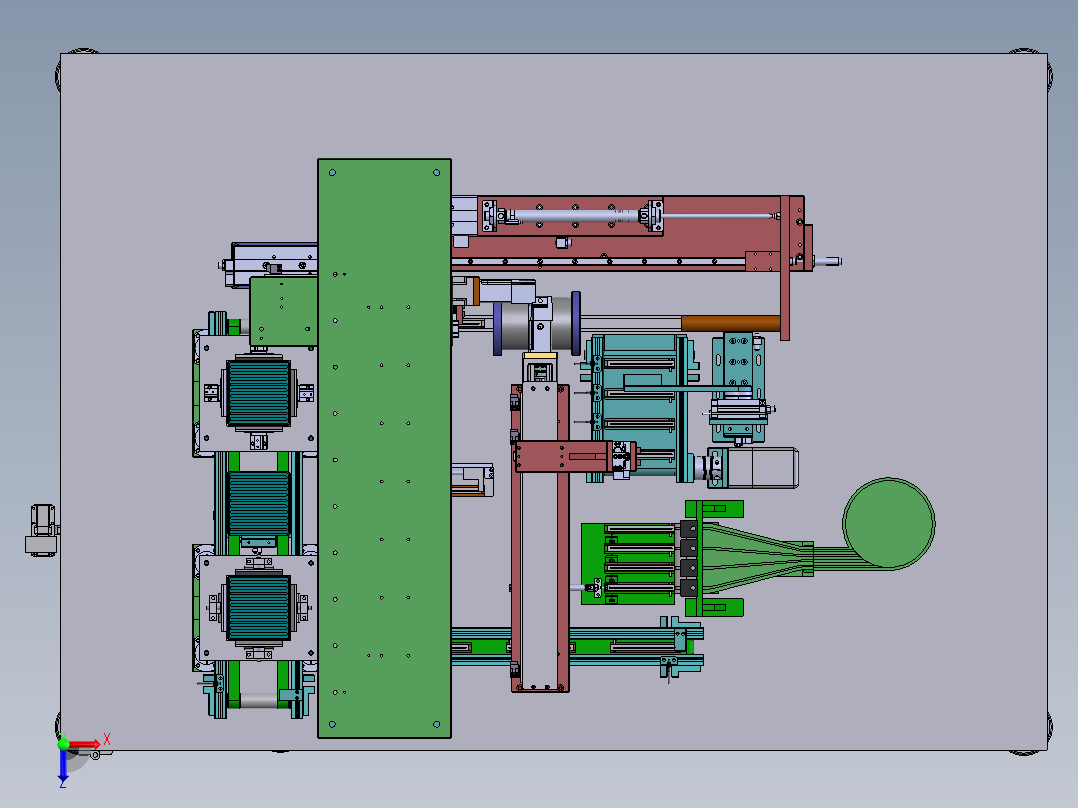Select the tall red vertical bracket at top right
The height and width of the screenshot is (808, 1078).
point(785,268)
